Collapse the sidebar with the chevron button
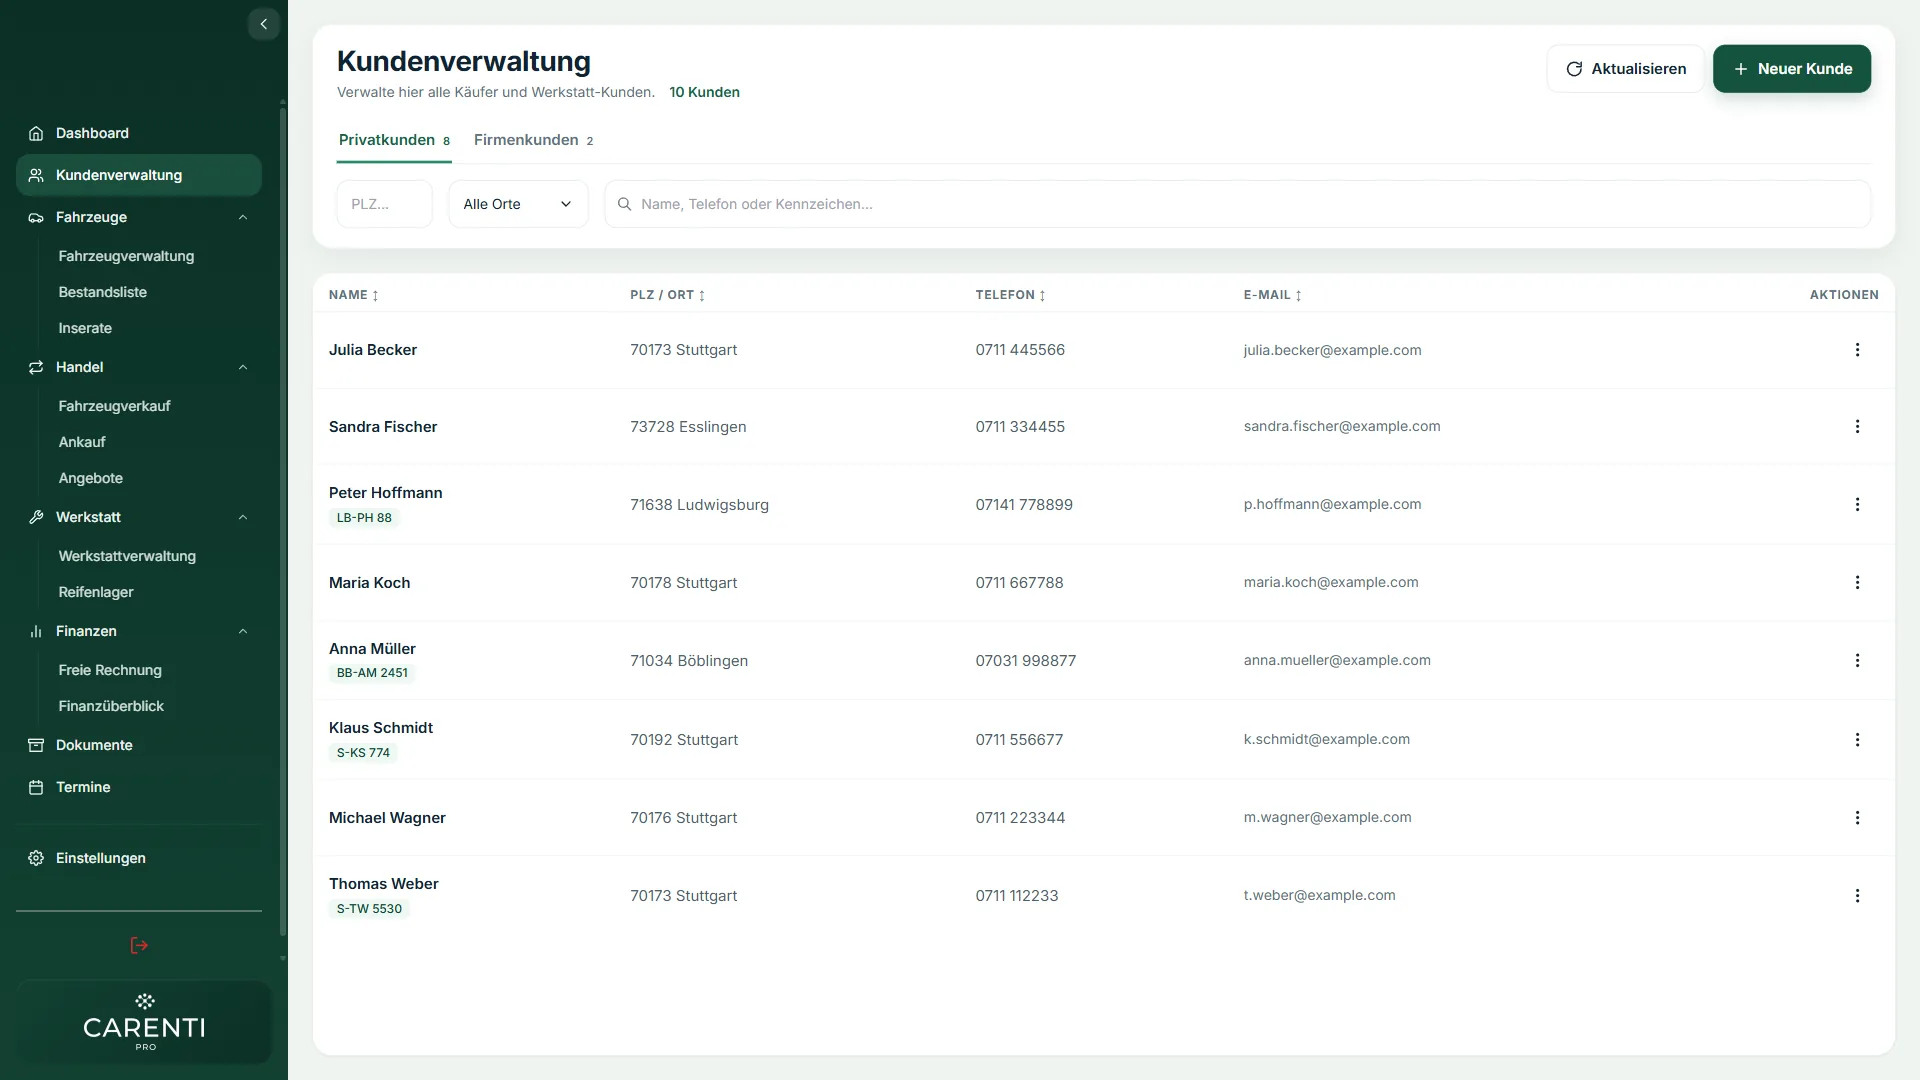Viewport: 1920px width, 1080px height. [x=263, y=24]
